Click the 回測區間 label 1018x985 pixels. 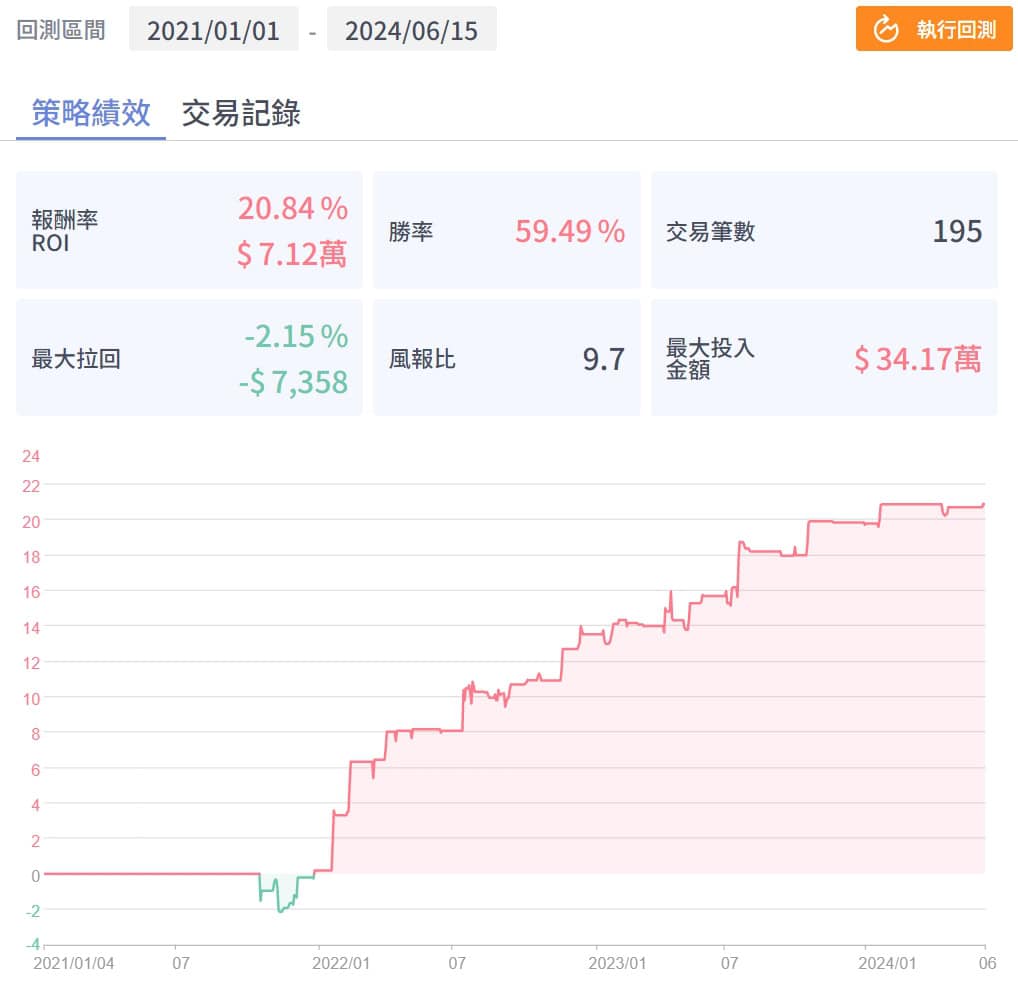pyautogui.click(x=61, y=29)
